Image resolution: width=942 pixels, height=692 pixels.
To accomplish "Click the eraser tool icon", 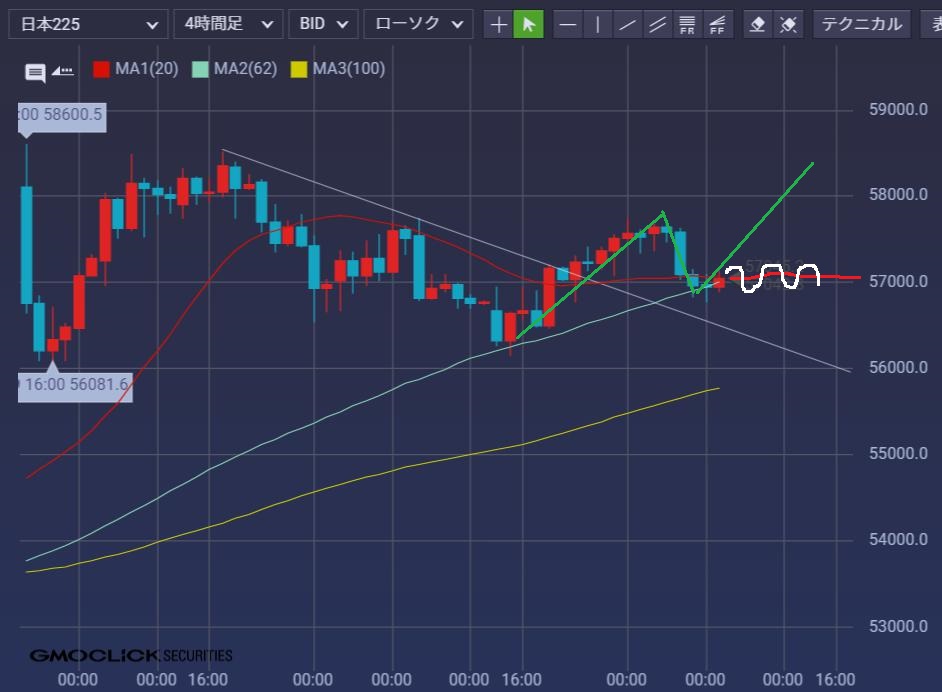I will [x=758, y=24].
